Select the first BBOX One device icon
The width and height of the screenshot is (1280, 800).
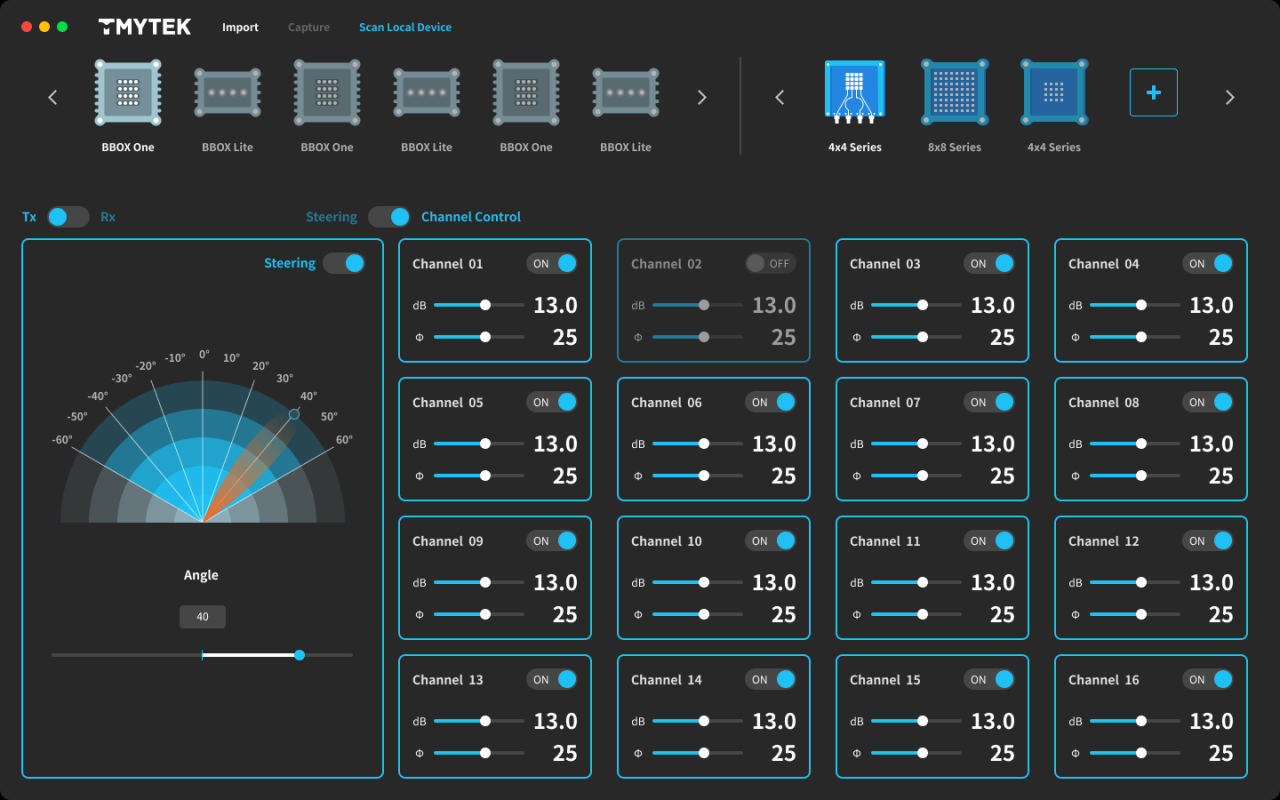click(128, 92)
